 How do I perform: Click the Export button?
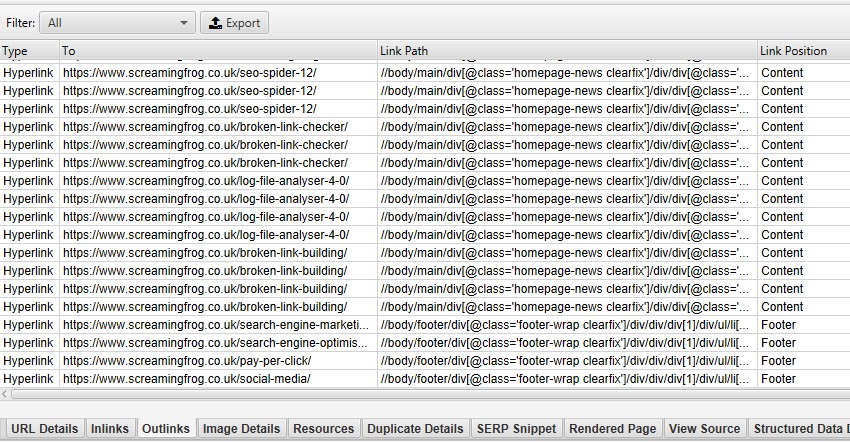click(x=235, y=23)
